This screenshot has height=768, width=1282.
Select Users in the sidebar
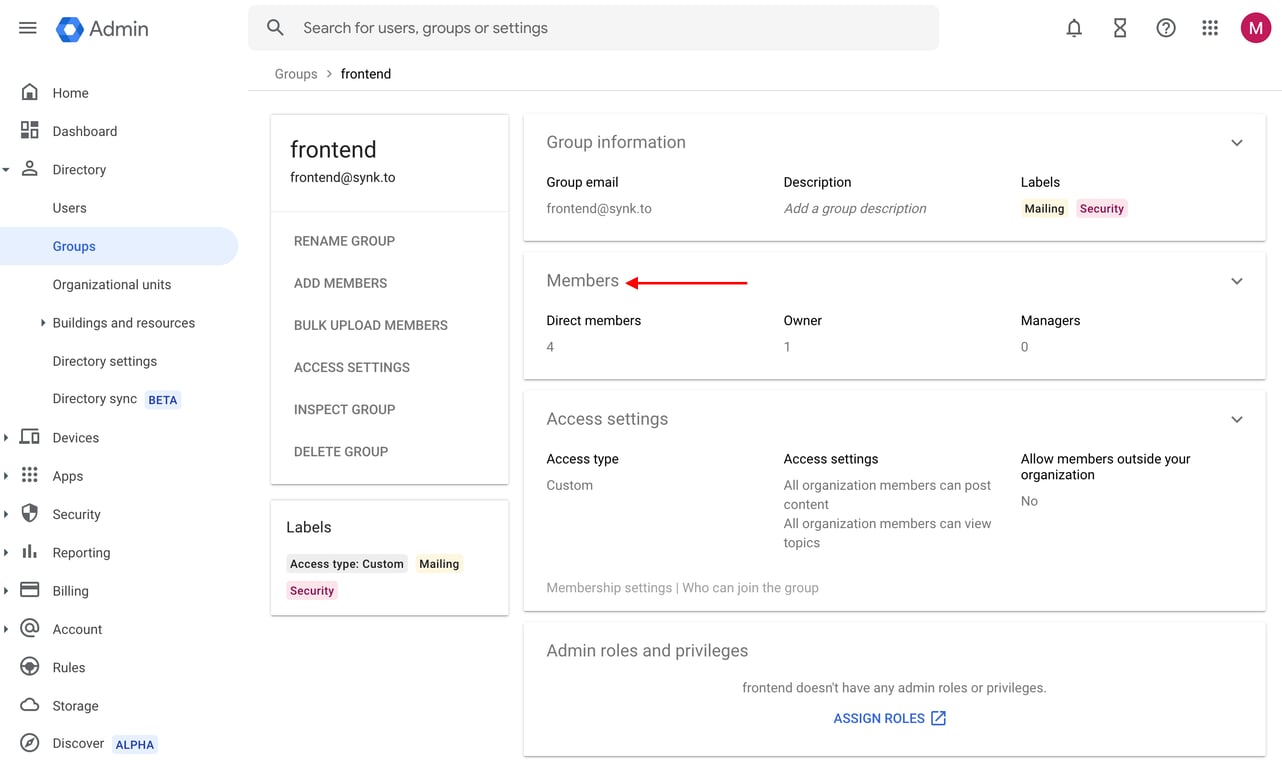point(70,208)
